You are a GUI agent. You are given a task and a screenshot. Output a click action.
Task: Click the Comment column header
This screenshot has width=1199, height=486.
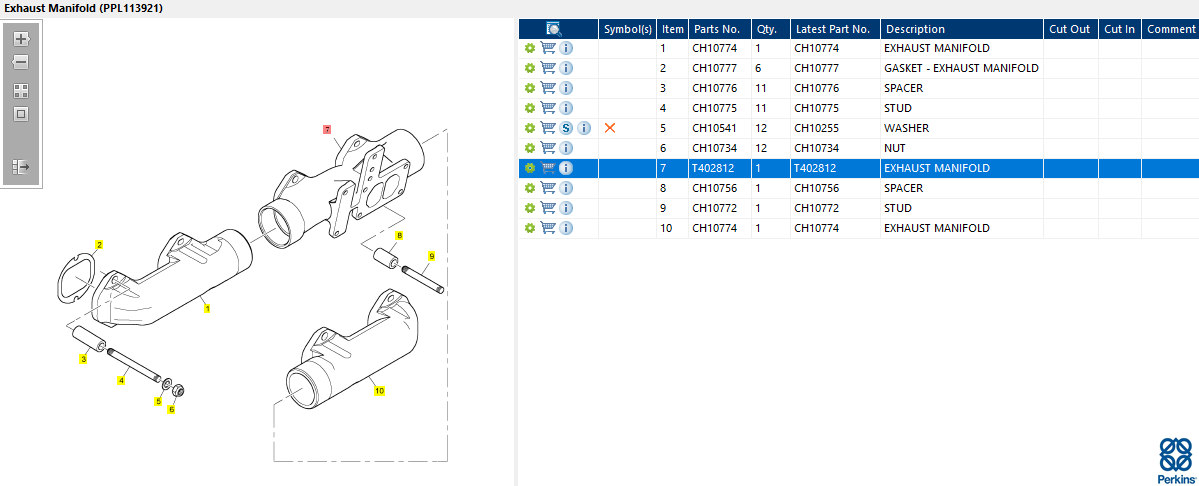pos(1170,29)
